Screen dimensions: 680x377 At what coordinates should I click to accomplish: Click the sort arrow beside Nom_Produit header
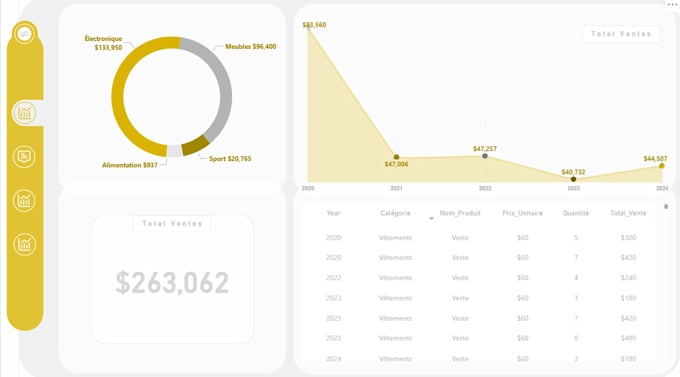[x=432, y=218]
